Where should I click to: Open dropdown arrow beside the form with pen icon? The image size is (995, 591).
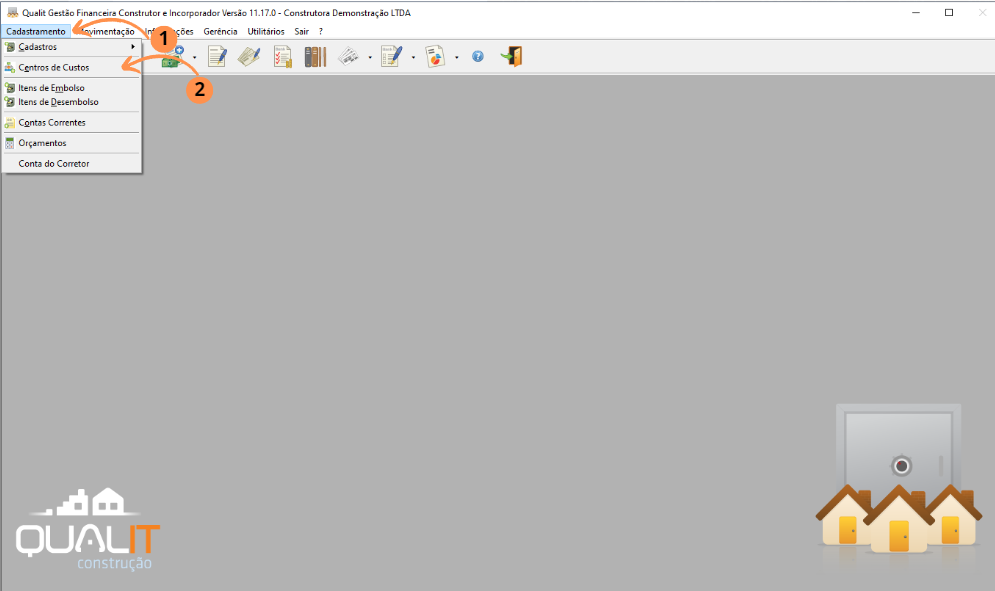pyautogui.click(x=413, y=58)
